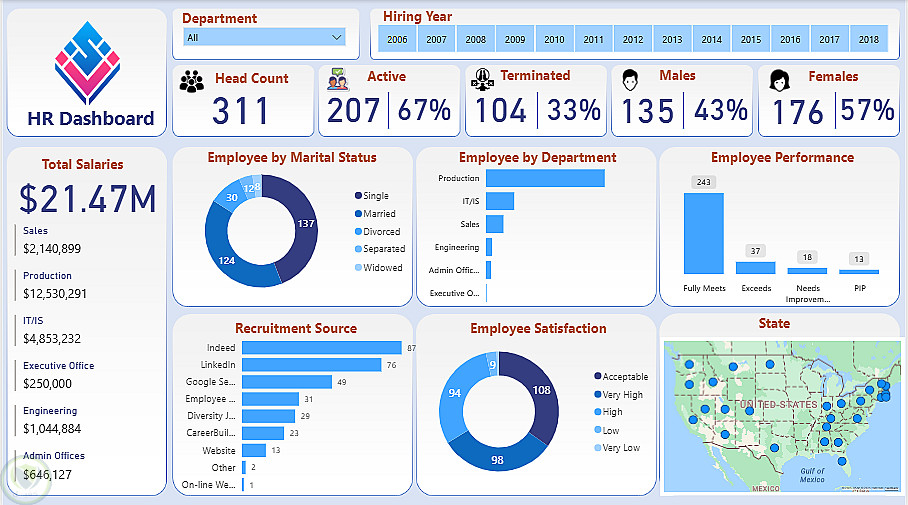Expand the Department dropdown chevron arrow
908x505 pixels.
(336, 37)
